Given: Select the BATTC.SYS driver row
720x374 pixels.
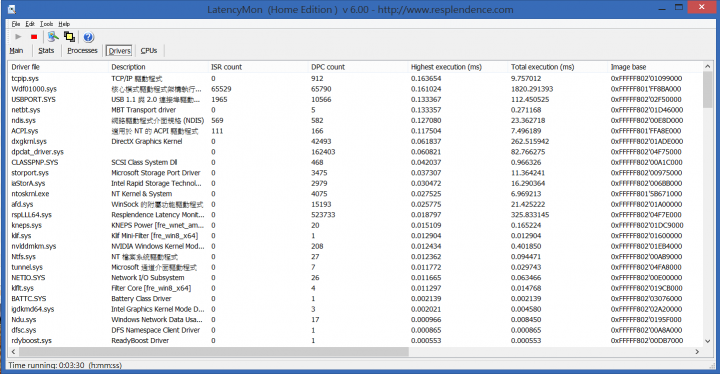Looking at the screenshot, I should (x=355, y=299).
